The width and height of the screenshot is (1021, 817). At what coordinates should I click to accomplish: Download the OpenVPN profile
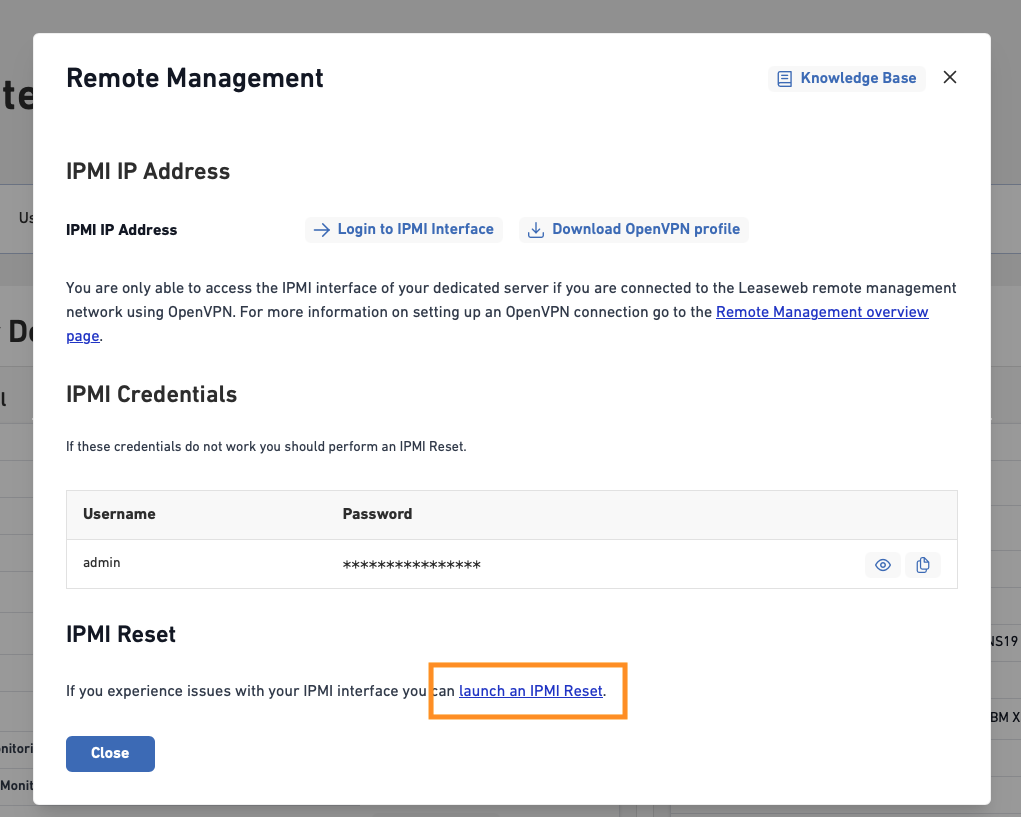coord(634,229)
